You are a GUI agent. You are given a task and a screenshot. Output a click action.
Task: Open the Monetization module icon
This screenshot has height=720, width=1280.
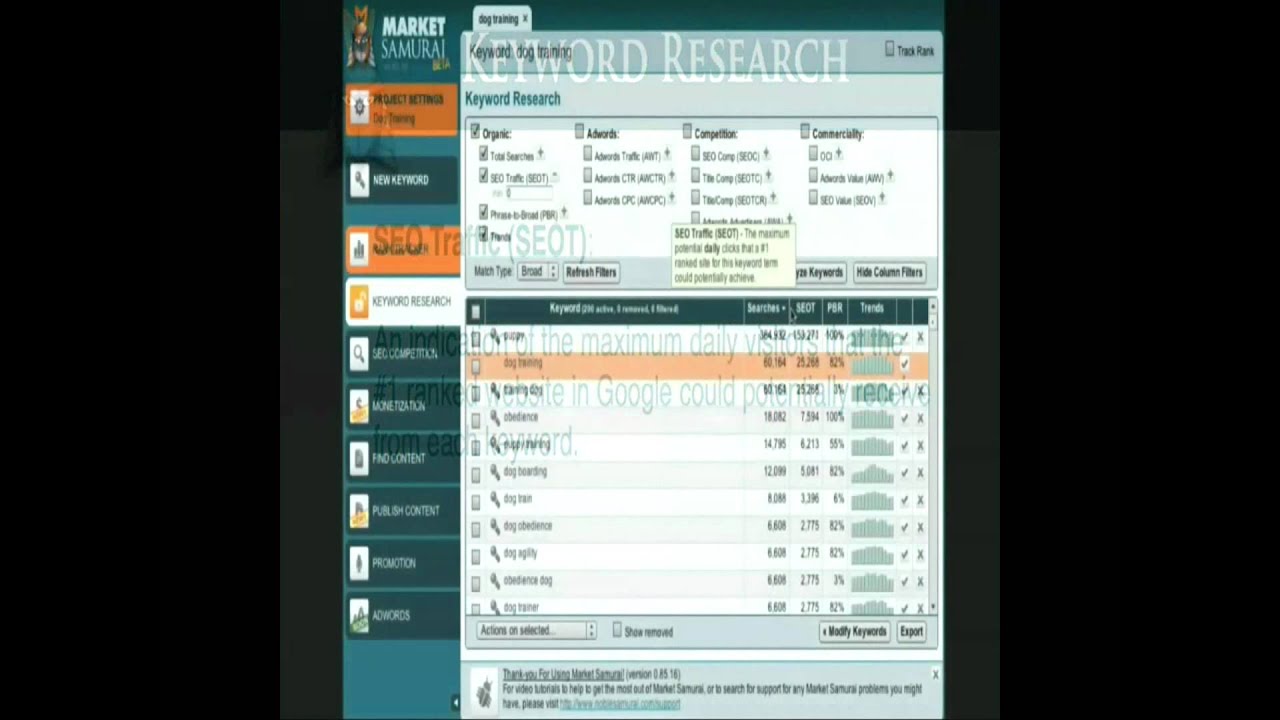(359, 406)
